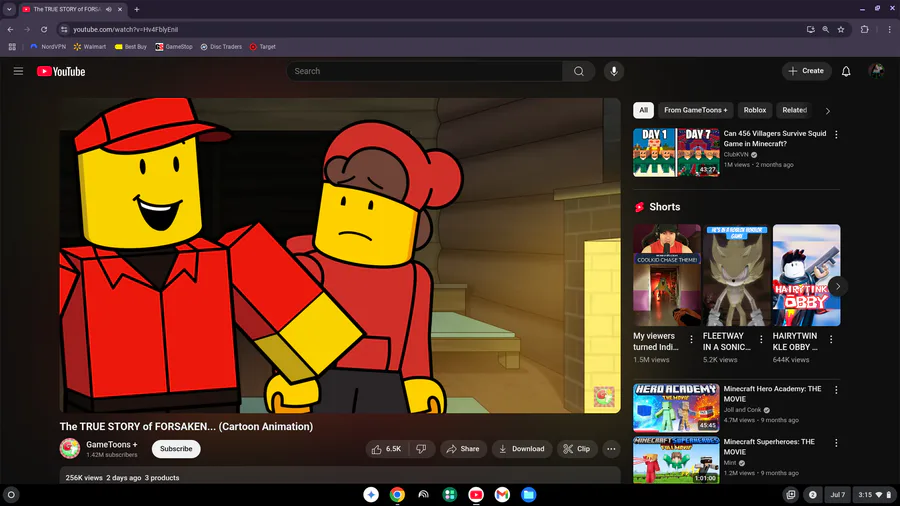Image resolution: width=900 pixels, height=506 pixels.
Task: Open the Best Buy bookmark
Action: 131,47
